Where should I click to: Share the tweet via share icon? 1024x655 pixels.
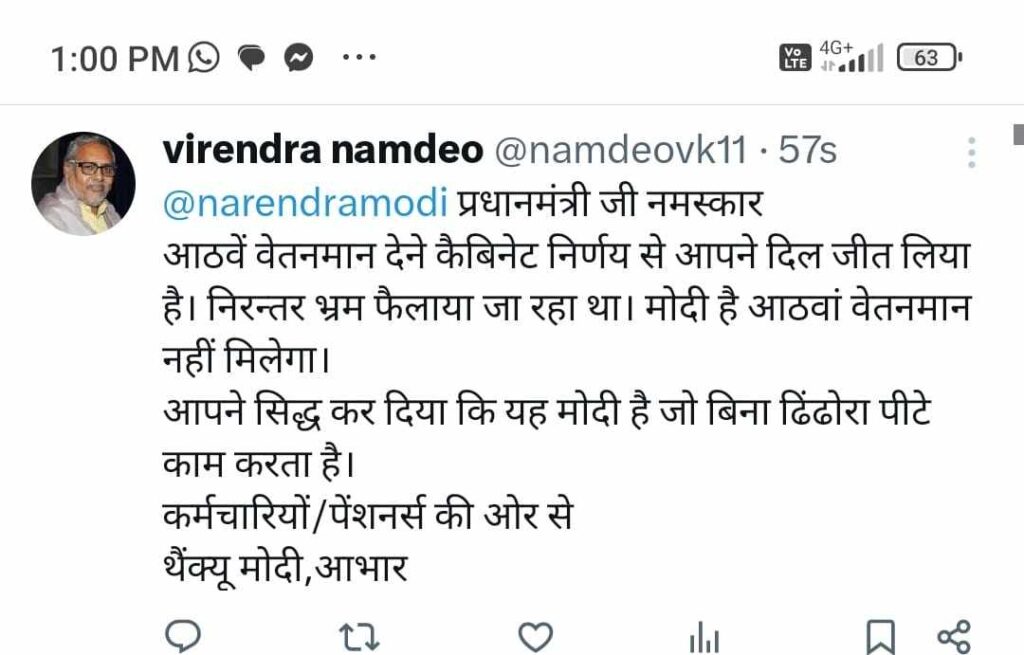[x=953, y=637]
